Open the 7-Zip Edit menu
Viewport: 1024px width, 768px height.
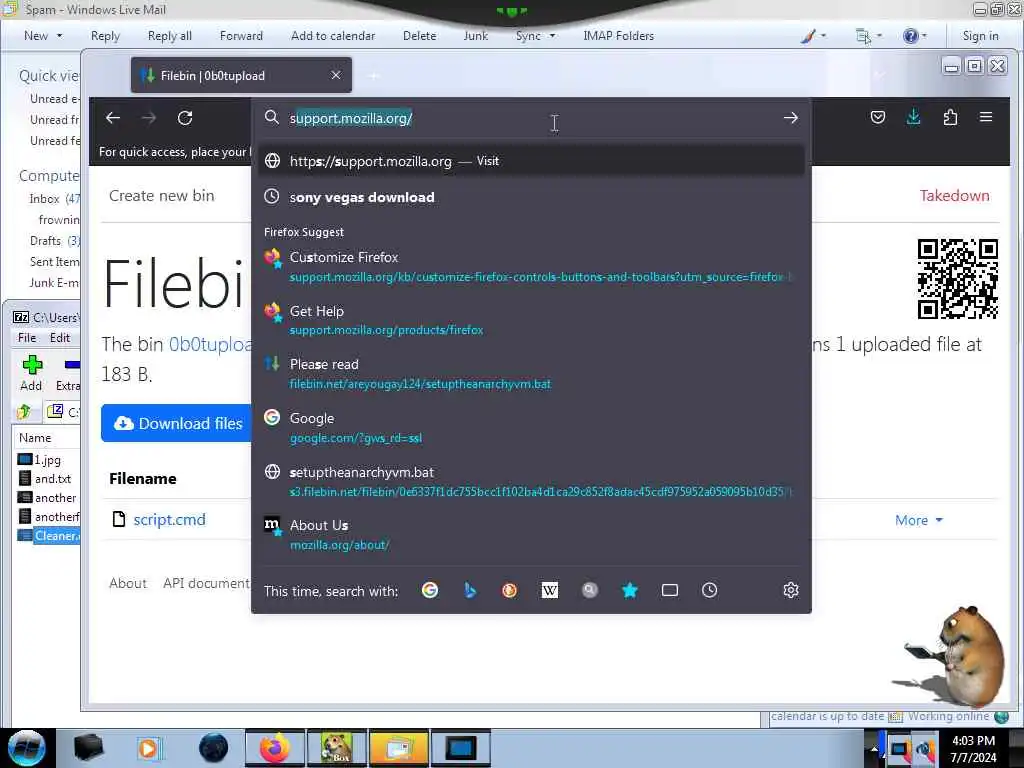(x=59, y=338)
